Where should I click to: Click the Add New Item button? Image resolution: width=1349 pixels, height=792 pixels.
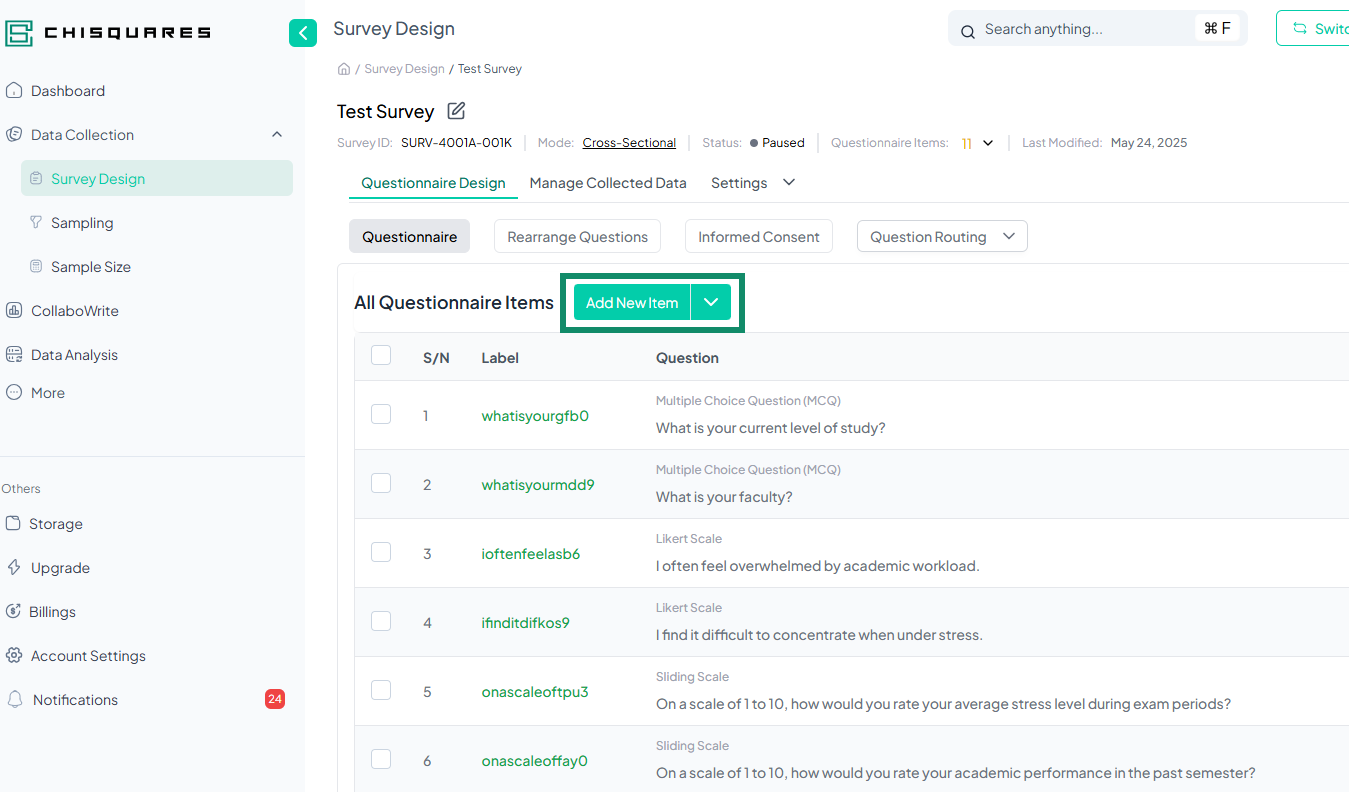pos(632,303)
